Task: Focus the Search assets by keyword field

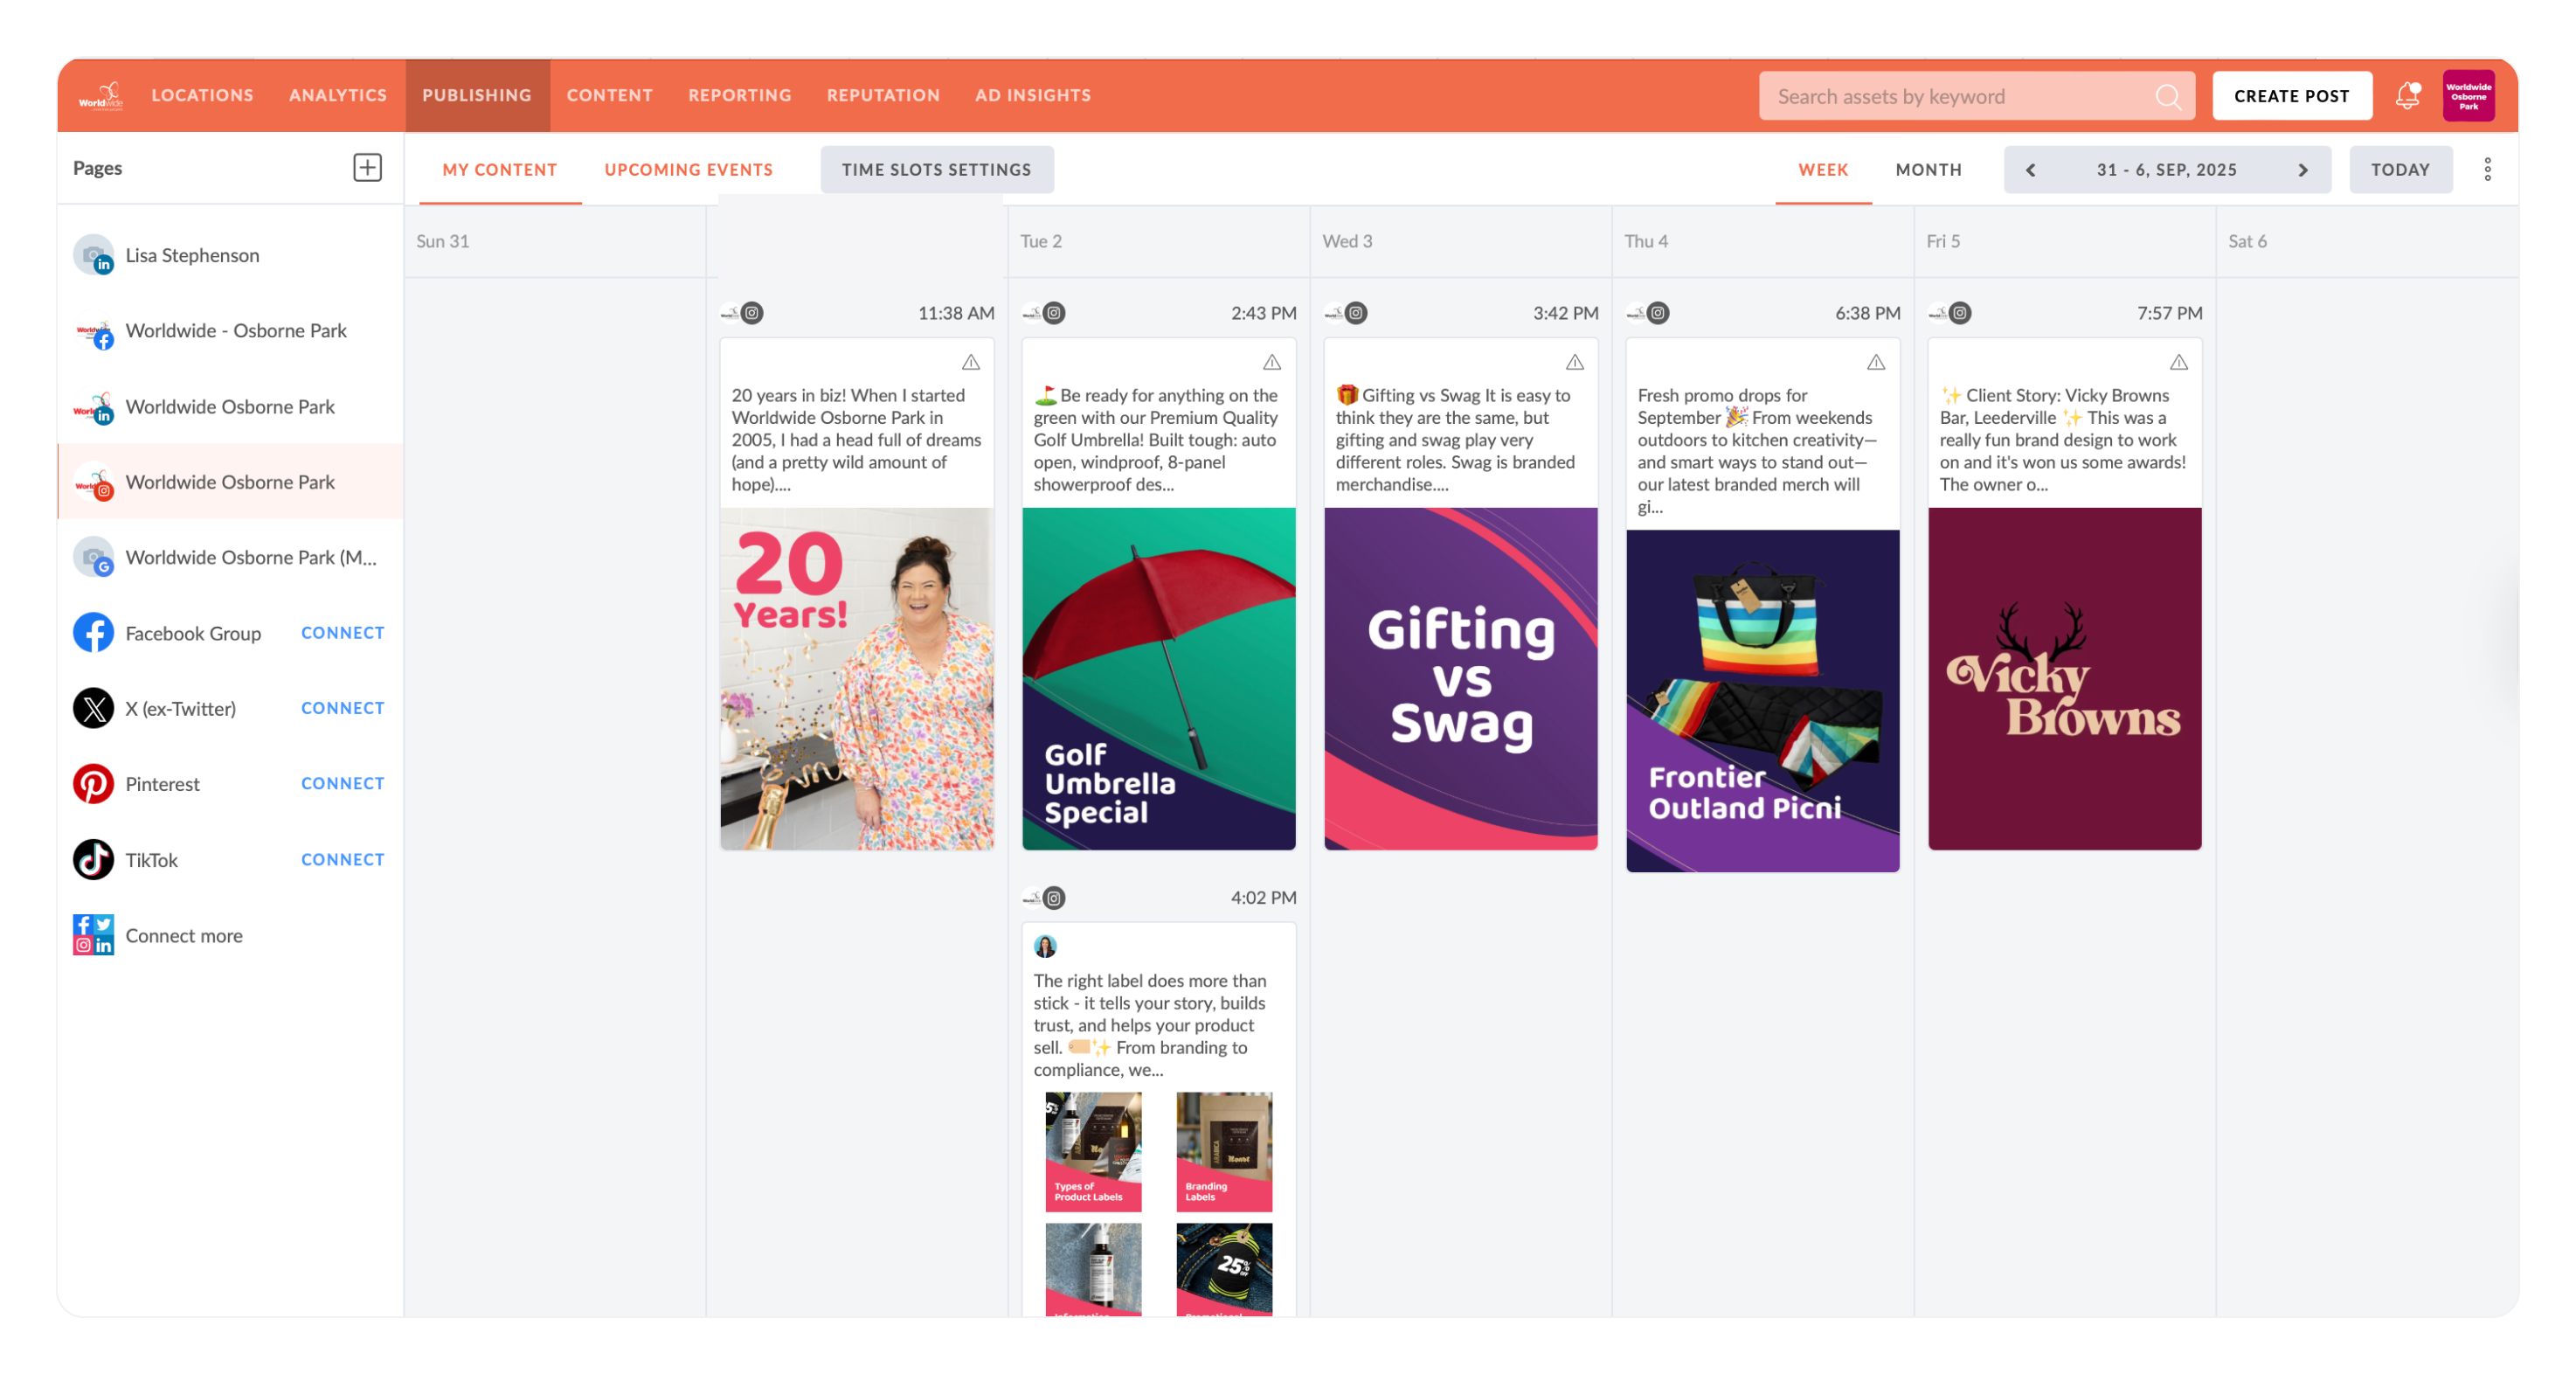Action: (1977, 96)
